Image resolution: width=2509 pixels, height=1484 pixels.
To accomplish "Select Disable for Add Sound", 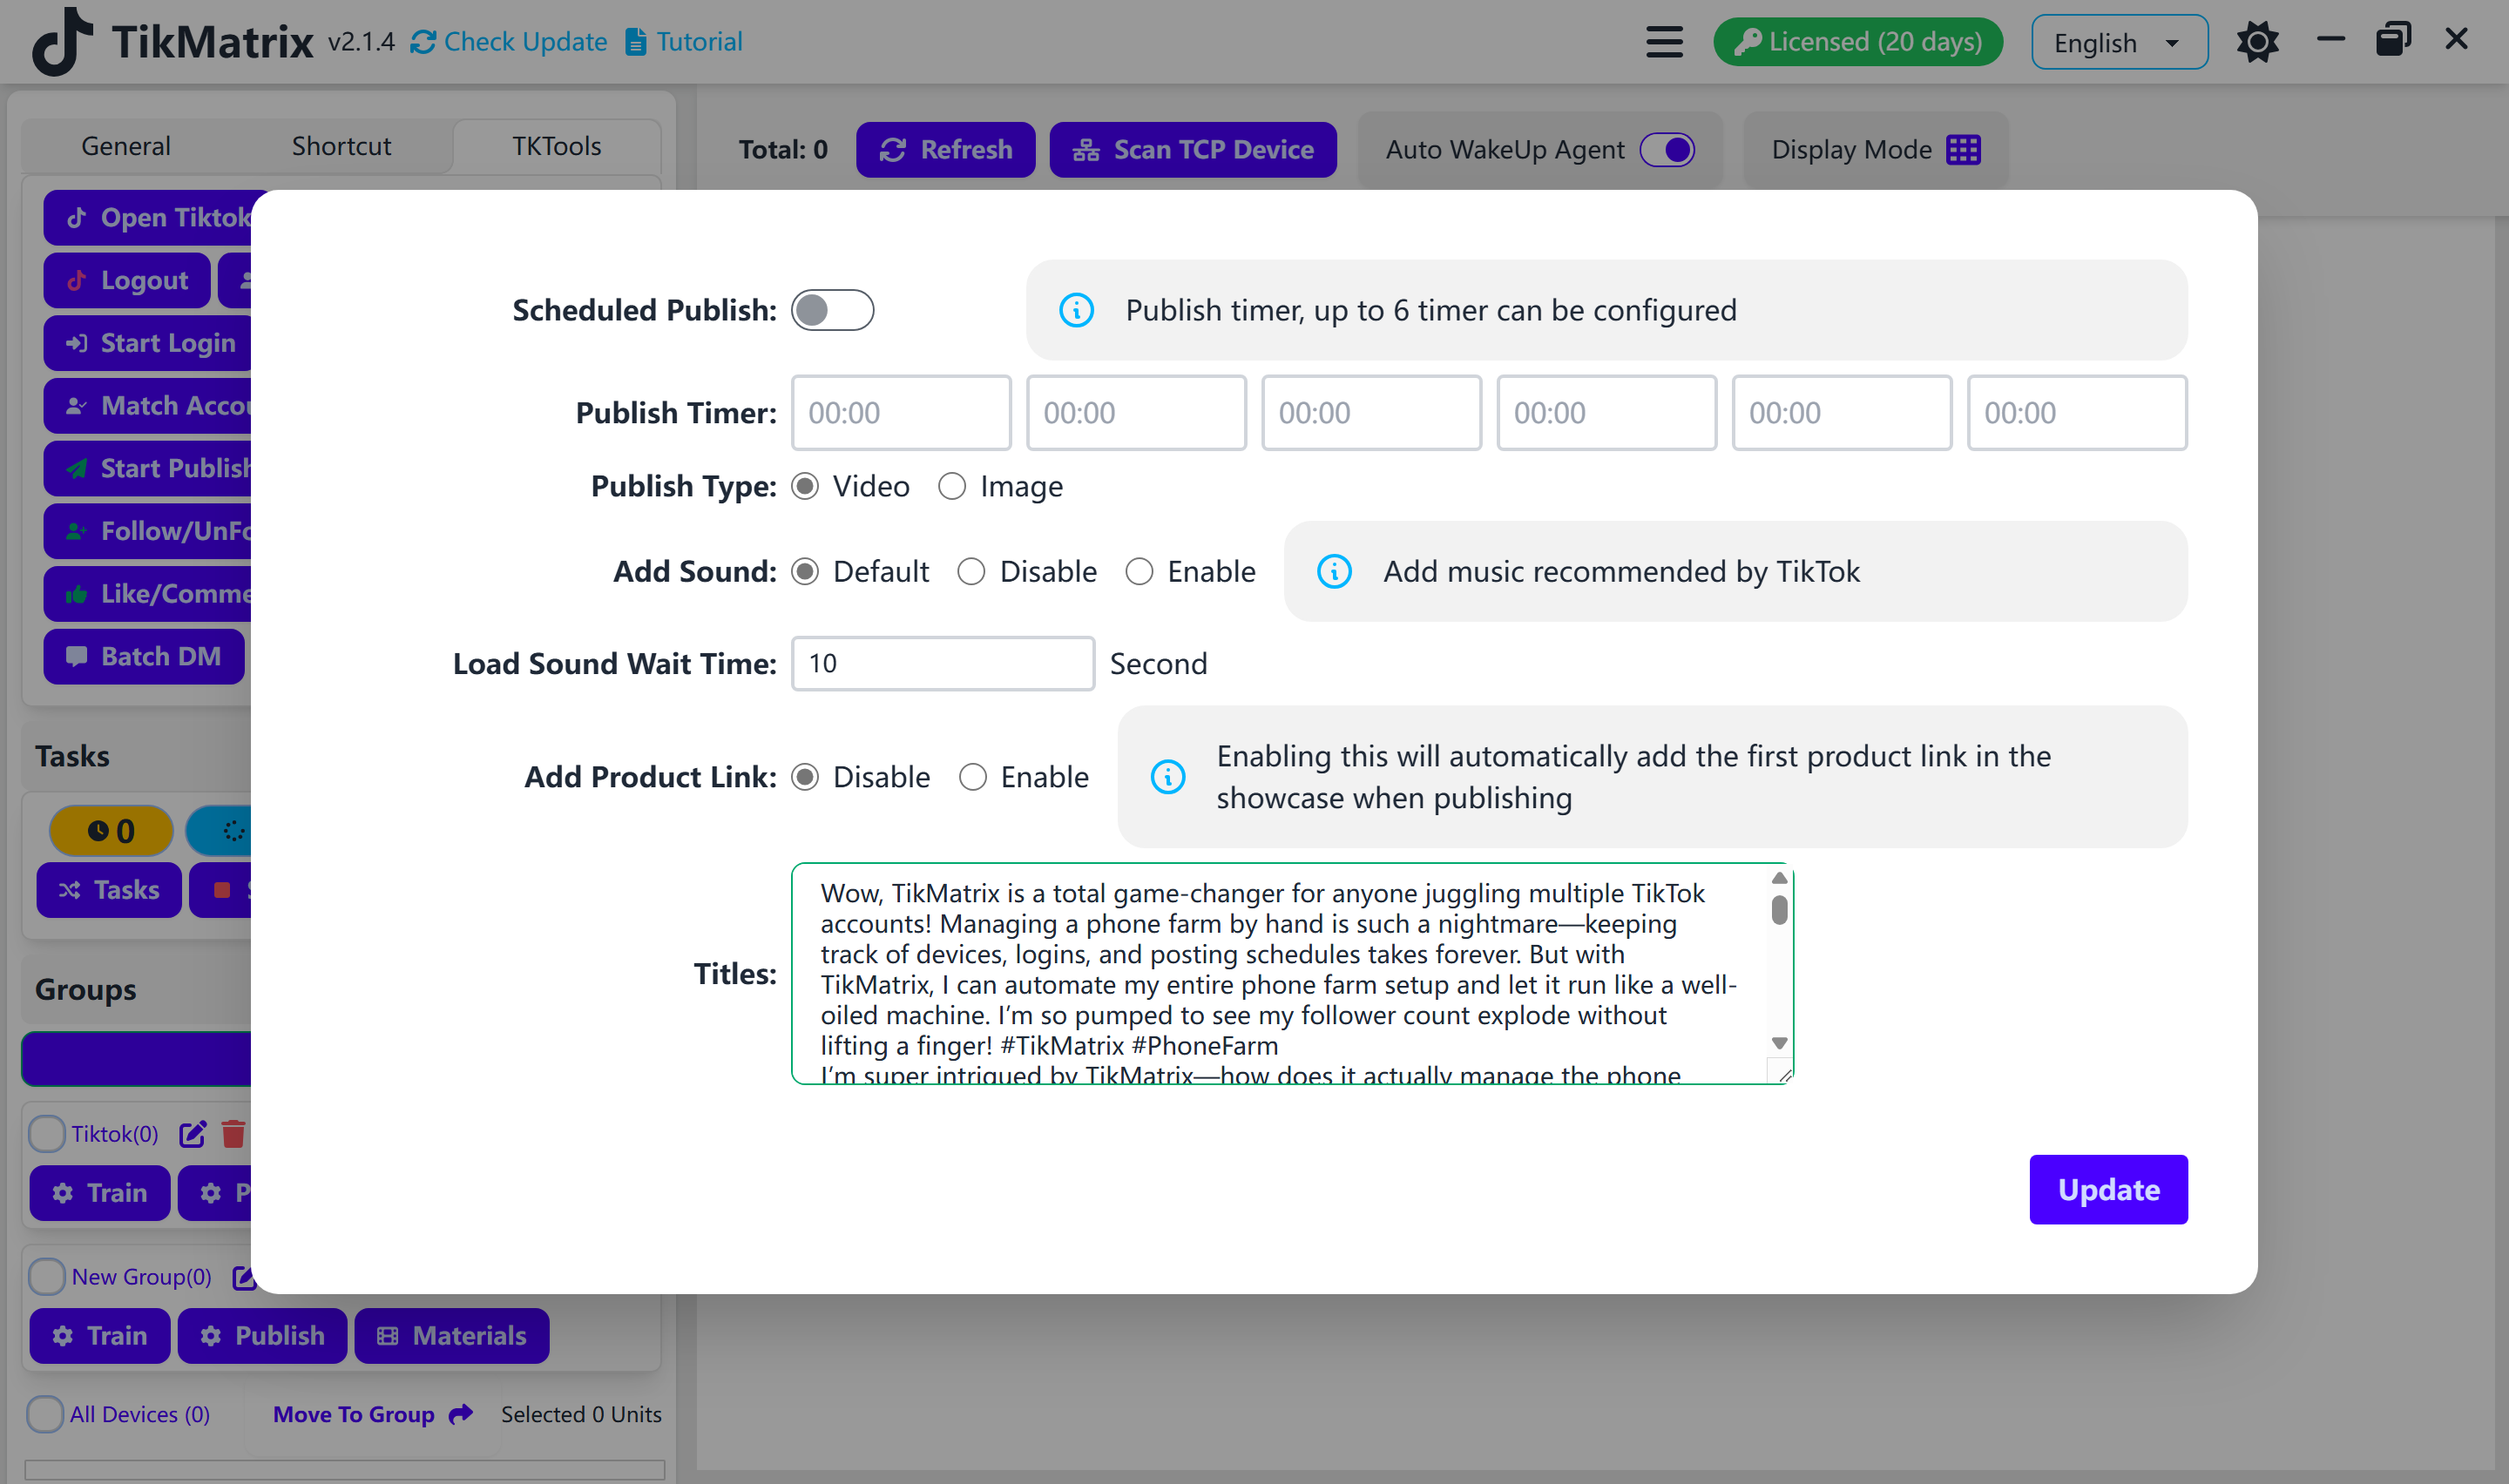I will pos(971,571).
